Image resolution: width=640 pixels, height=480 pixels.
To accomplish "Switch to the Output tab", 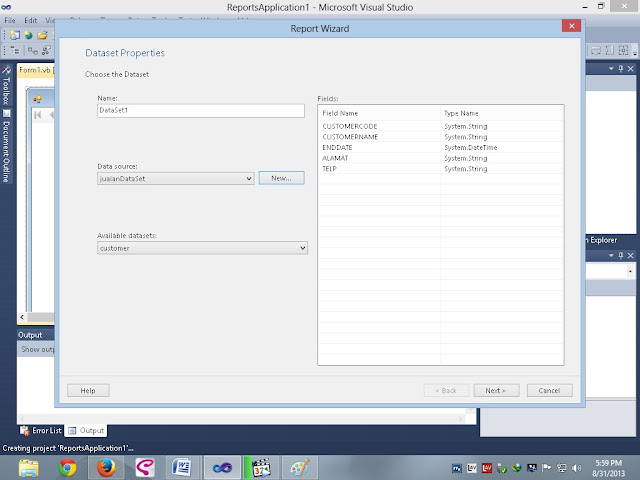I will click(x=86, y=430).
